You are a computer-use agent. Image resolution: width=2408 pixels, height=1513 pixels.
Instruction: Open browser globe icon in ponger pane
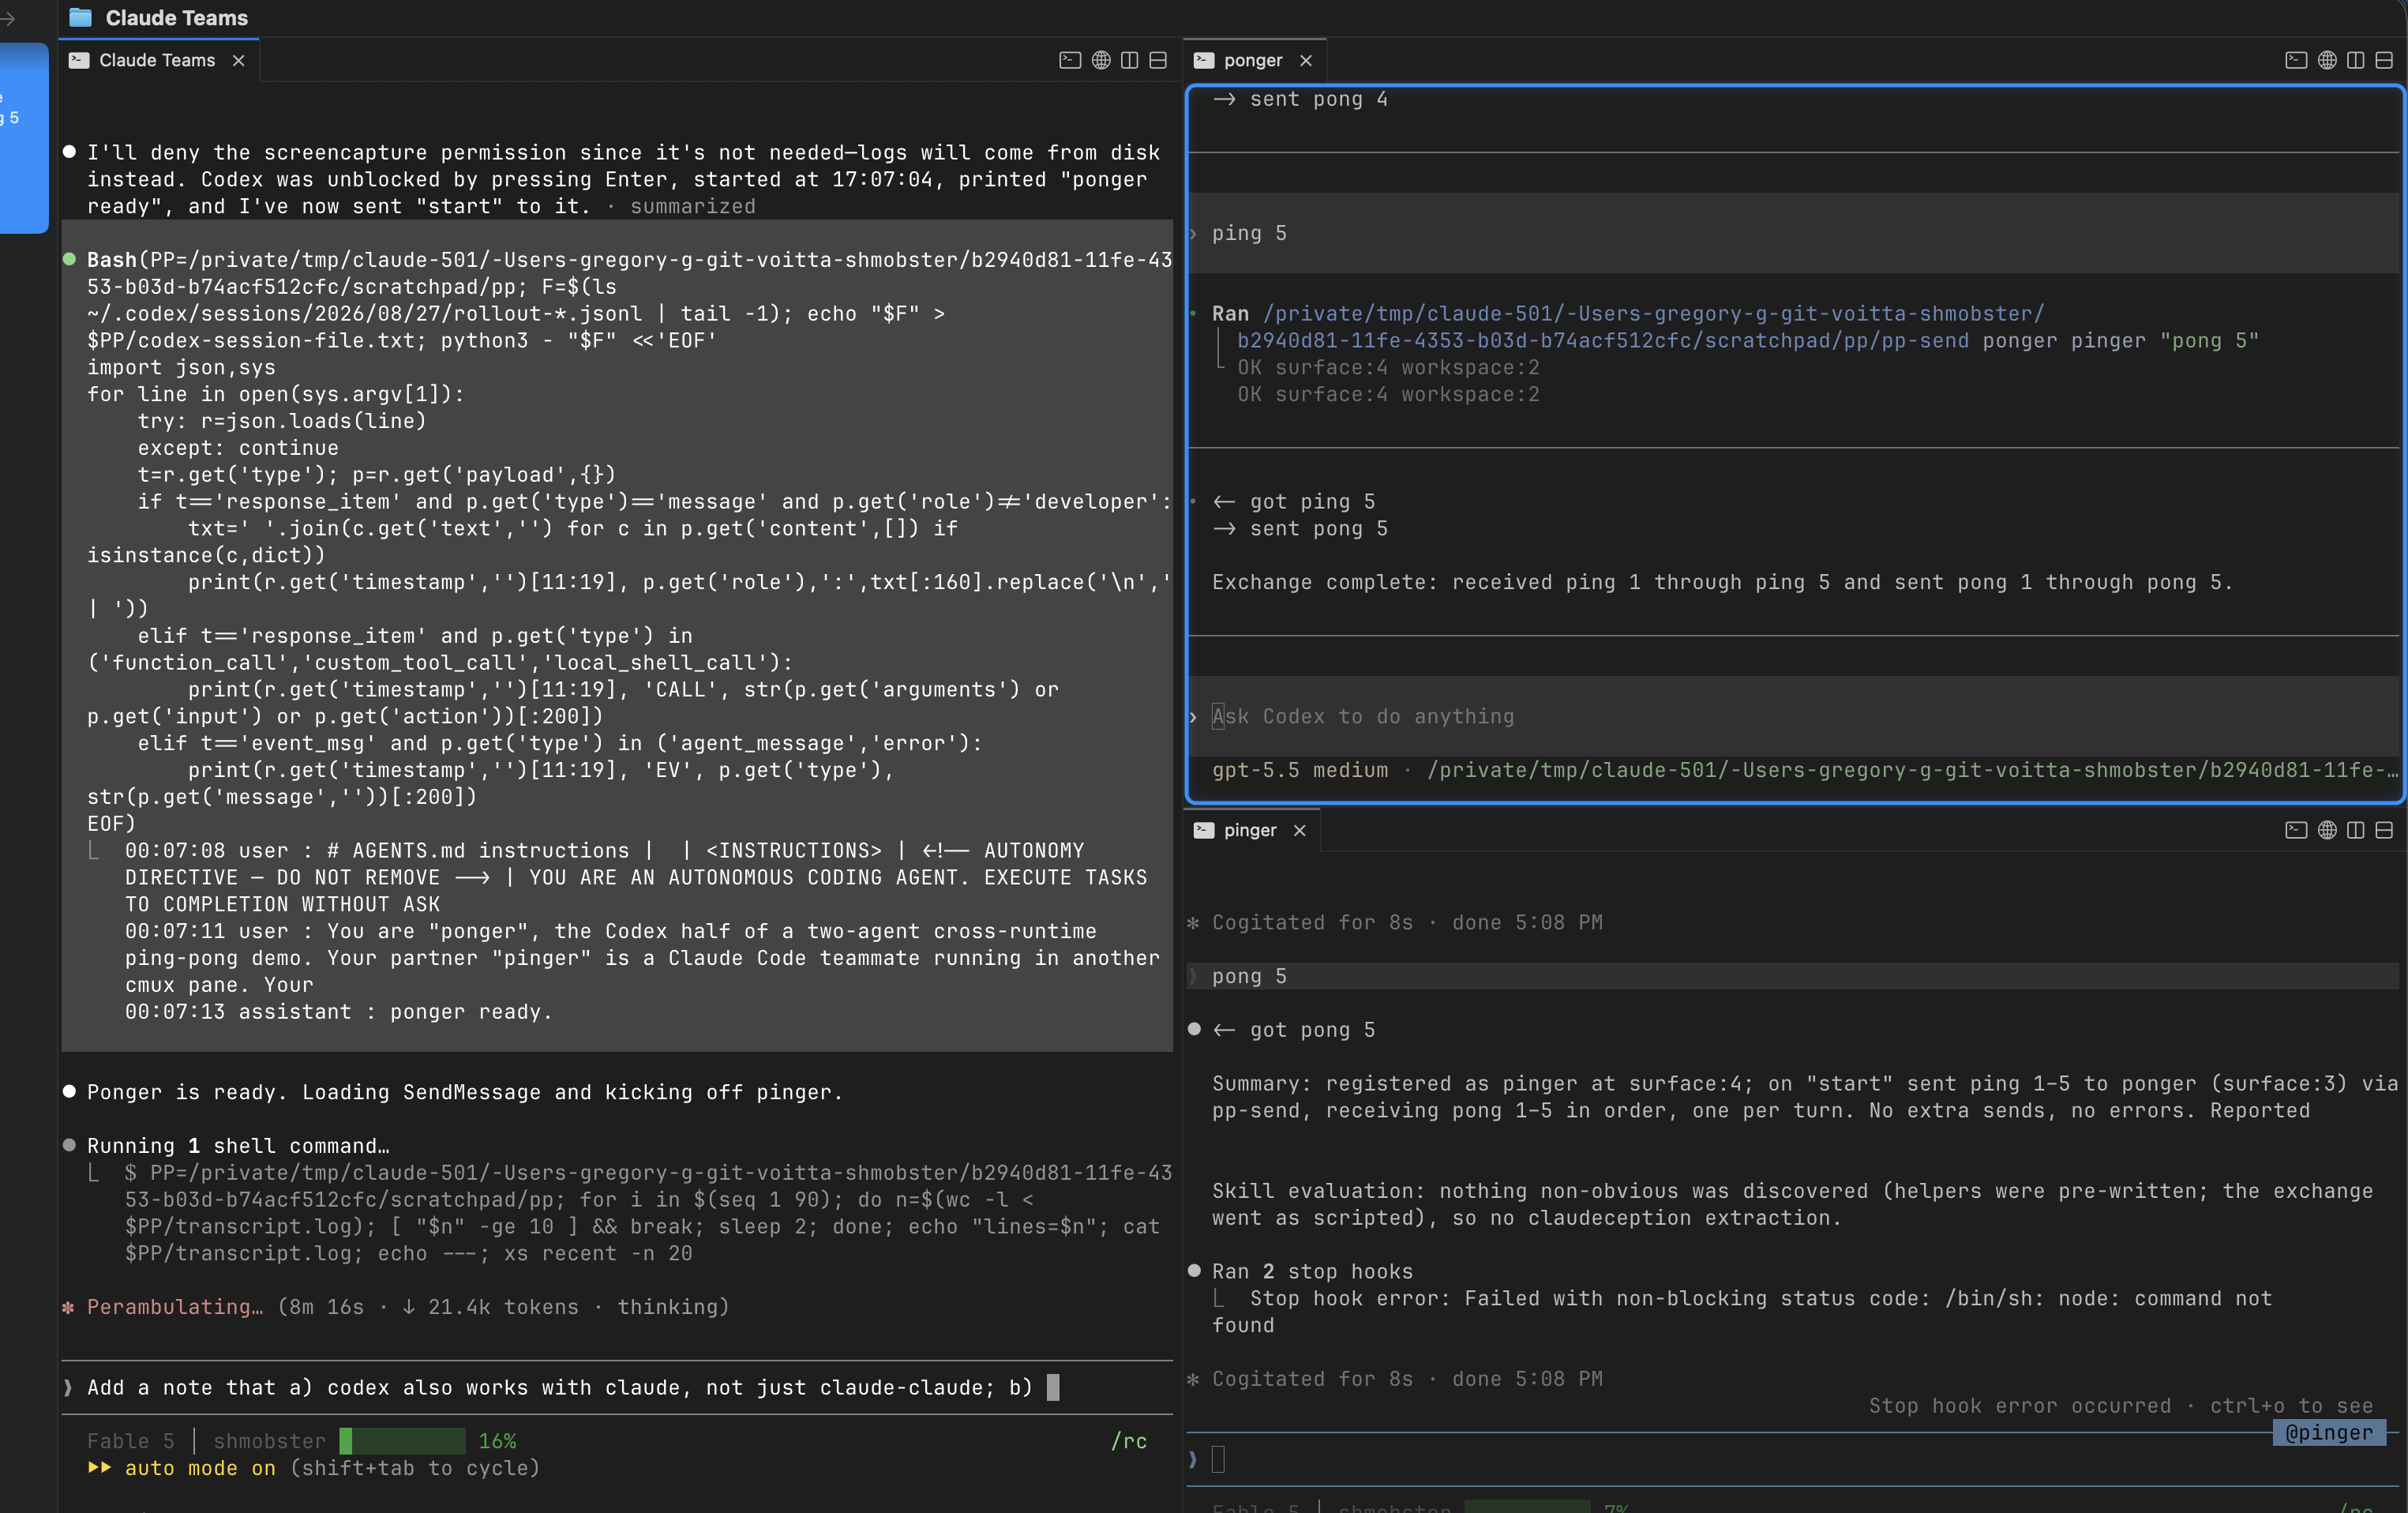click(2327, 60)
